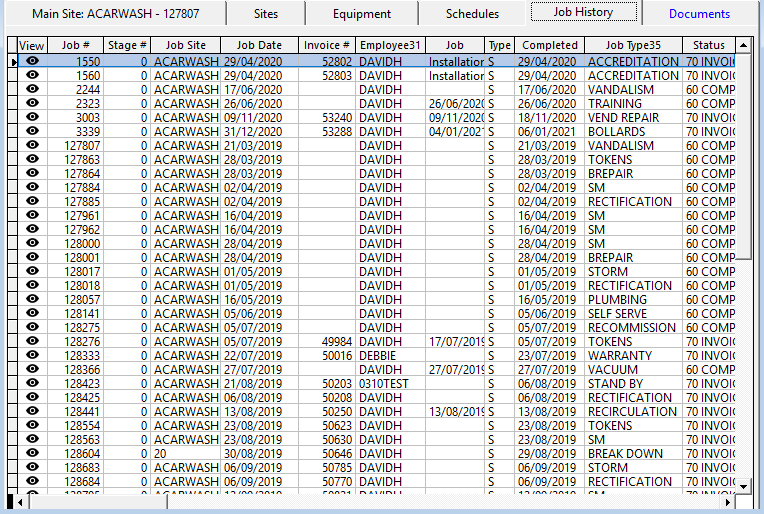View job 128604 using its eye icon
Viewport: 764px width, 514px height.
(32, 453)
